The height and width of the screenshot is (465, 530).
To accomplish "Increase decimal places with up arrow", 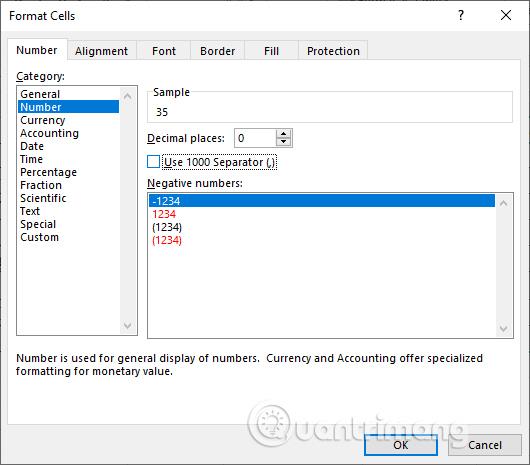I will pos(284,133).
